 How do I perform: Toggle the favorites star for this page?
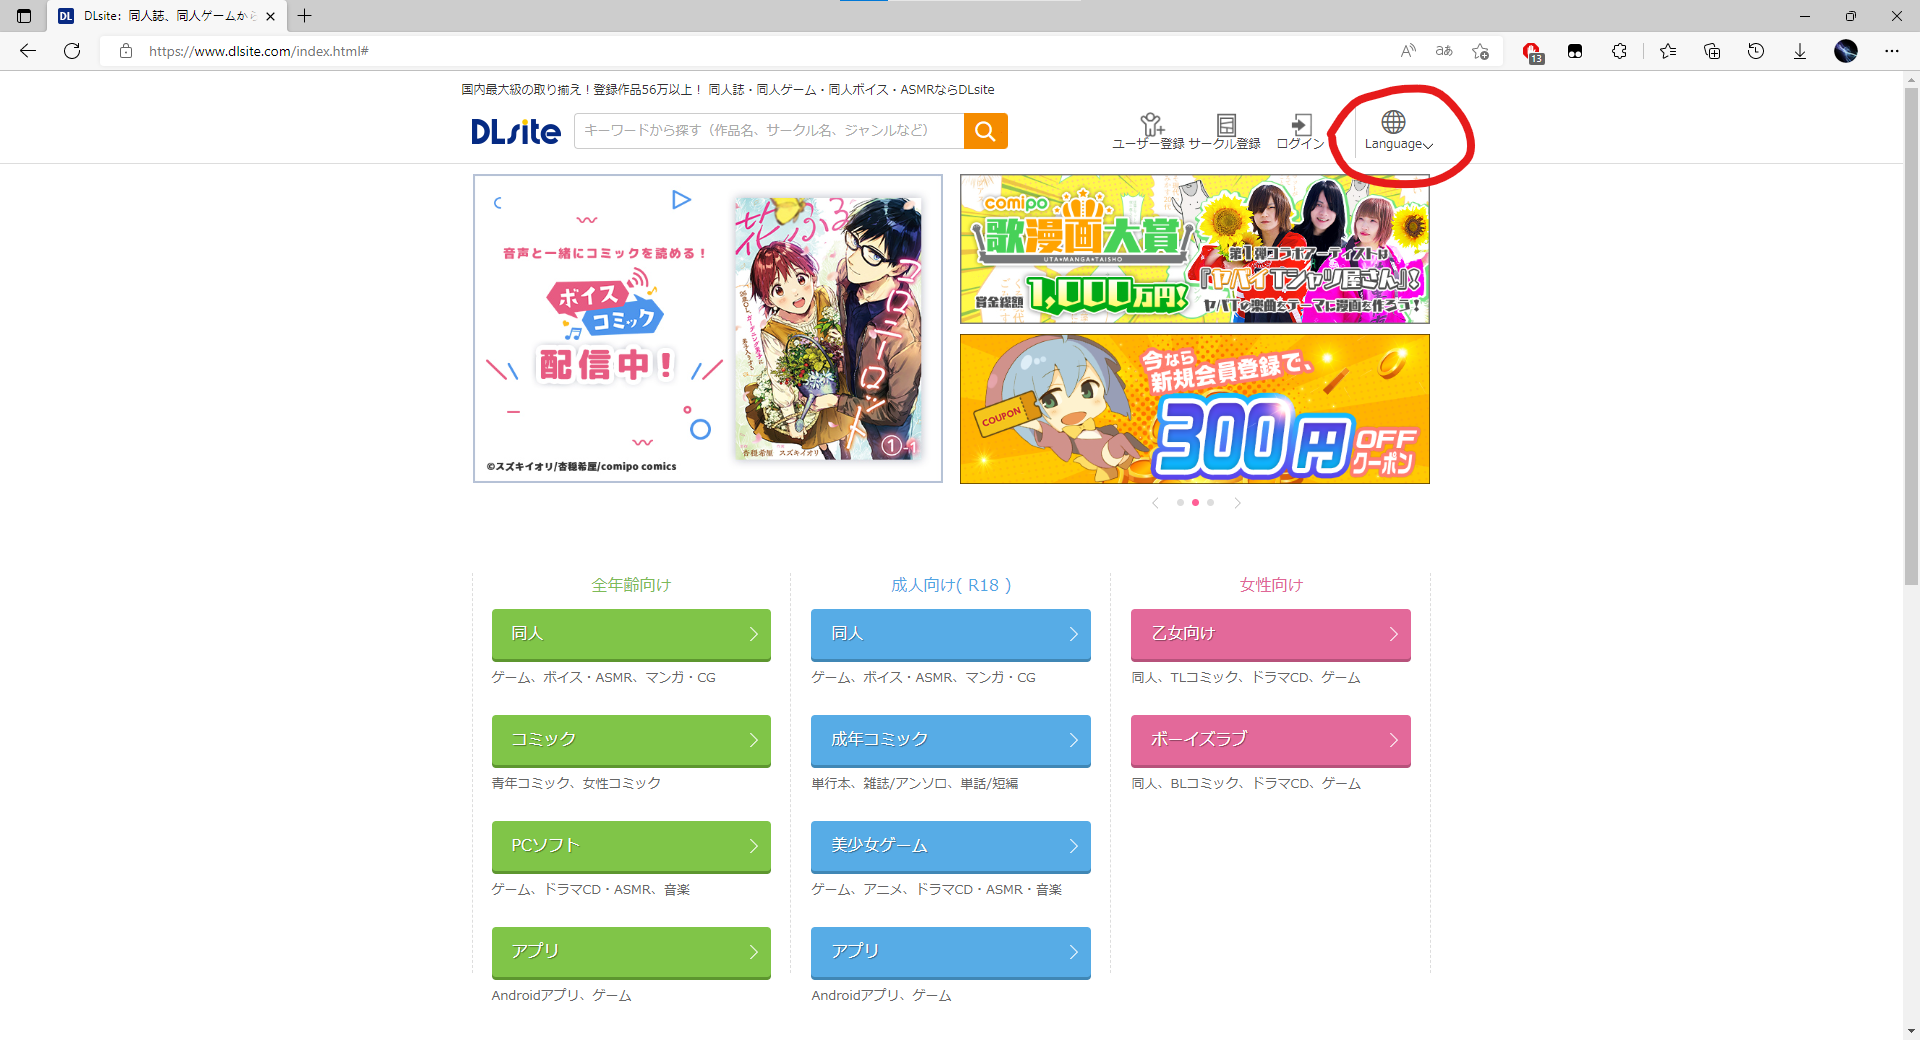coord(1480,51)
